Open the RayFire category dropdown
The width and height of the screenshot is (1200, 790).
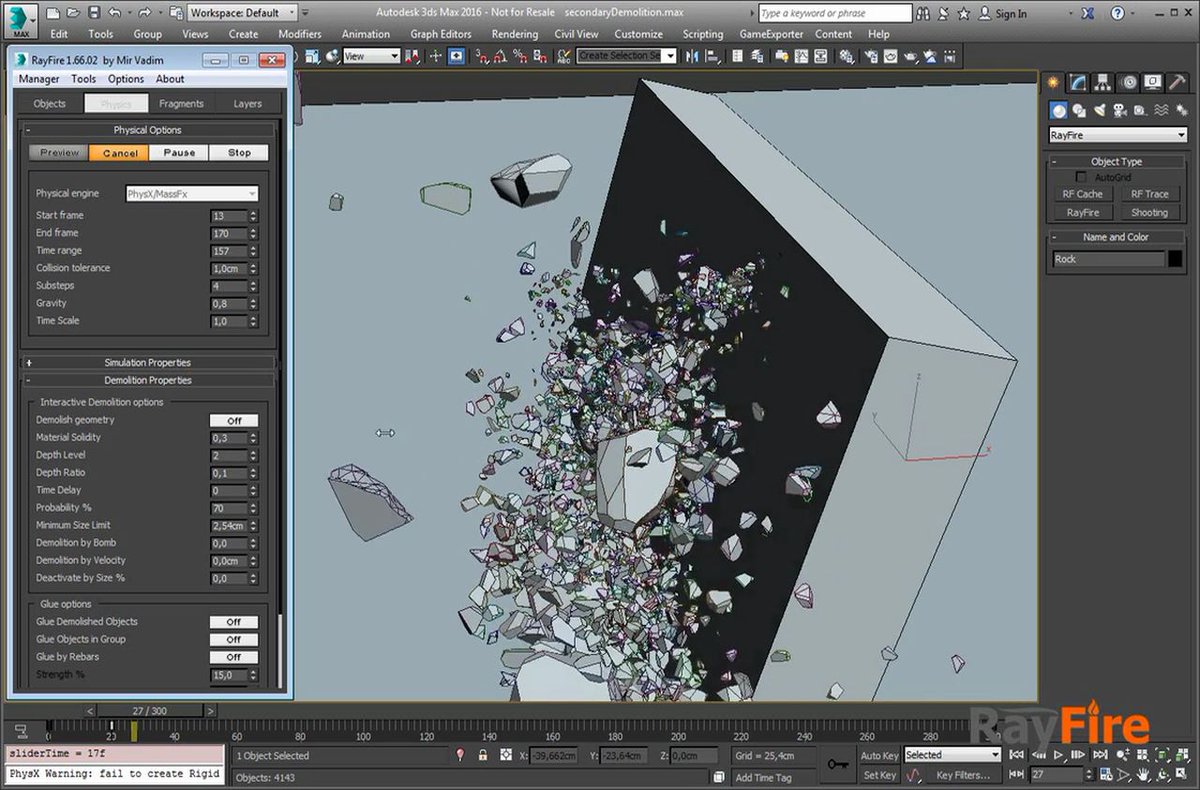pyautogui.click(x=1118, y=135)
